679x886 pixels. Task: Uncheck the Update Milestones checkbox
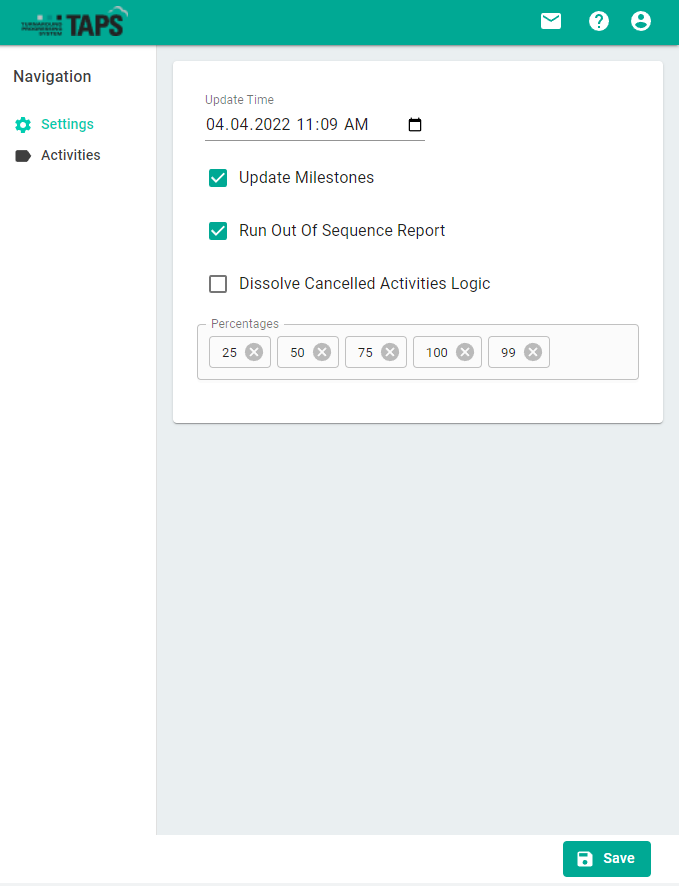tap(218, 178)
